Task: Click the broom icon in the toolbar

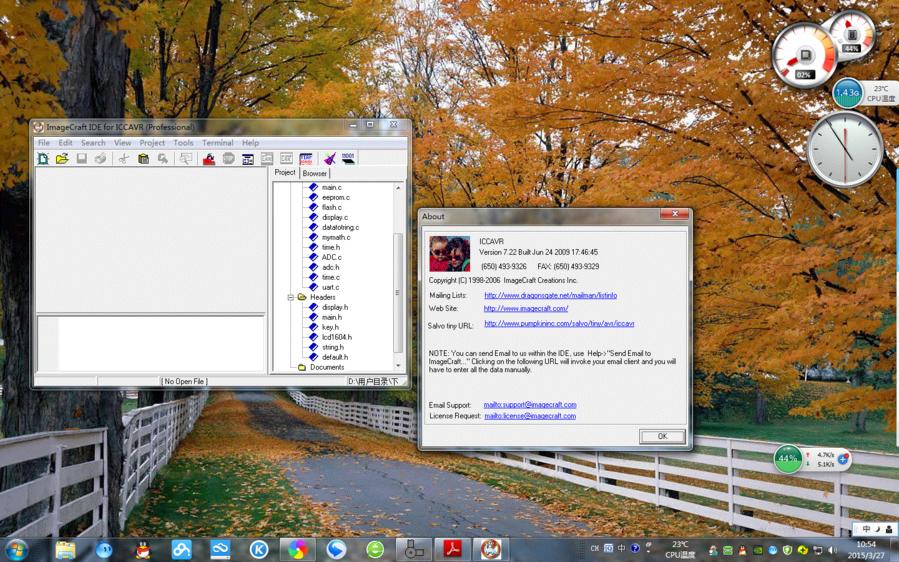Action: point(329,159)
